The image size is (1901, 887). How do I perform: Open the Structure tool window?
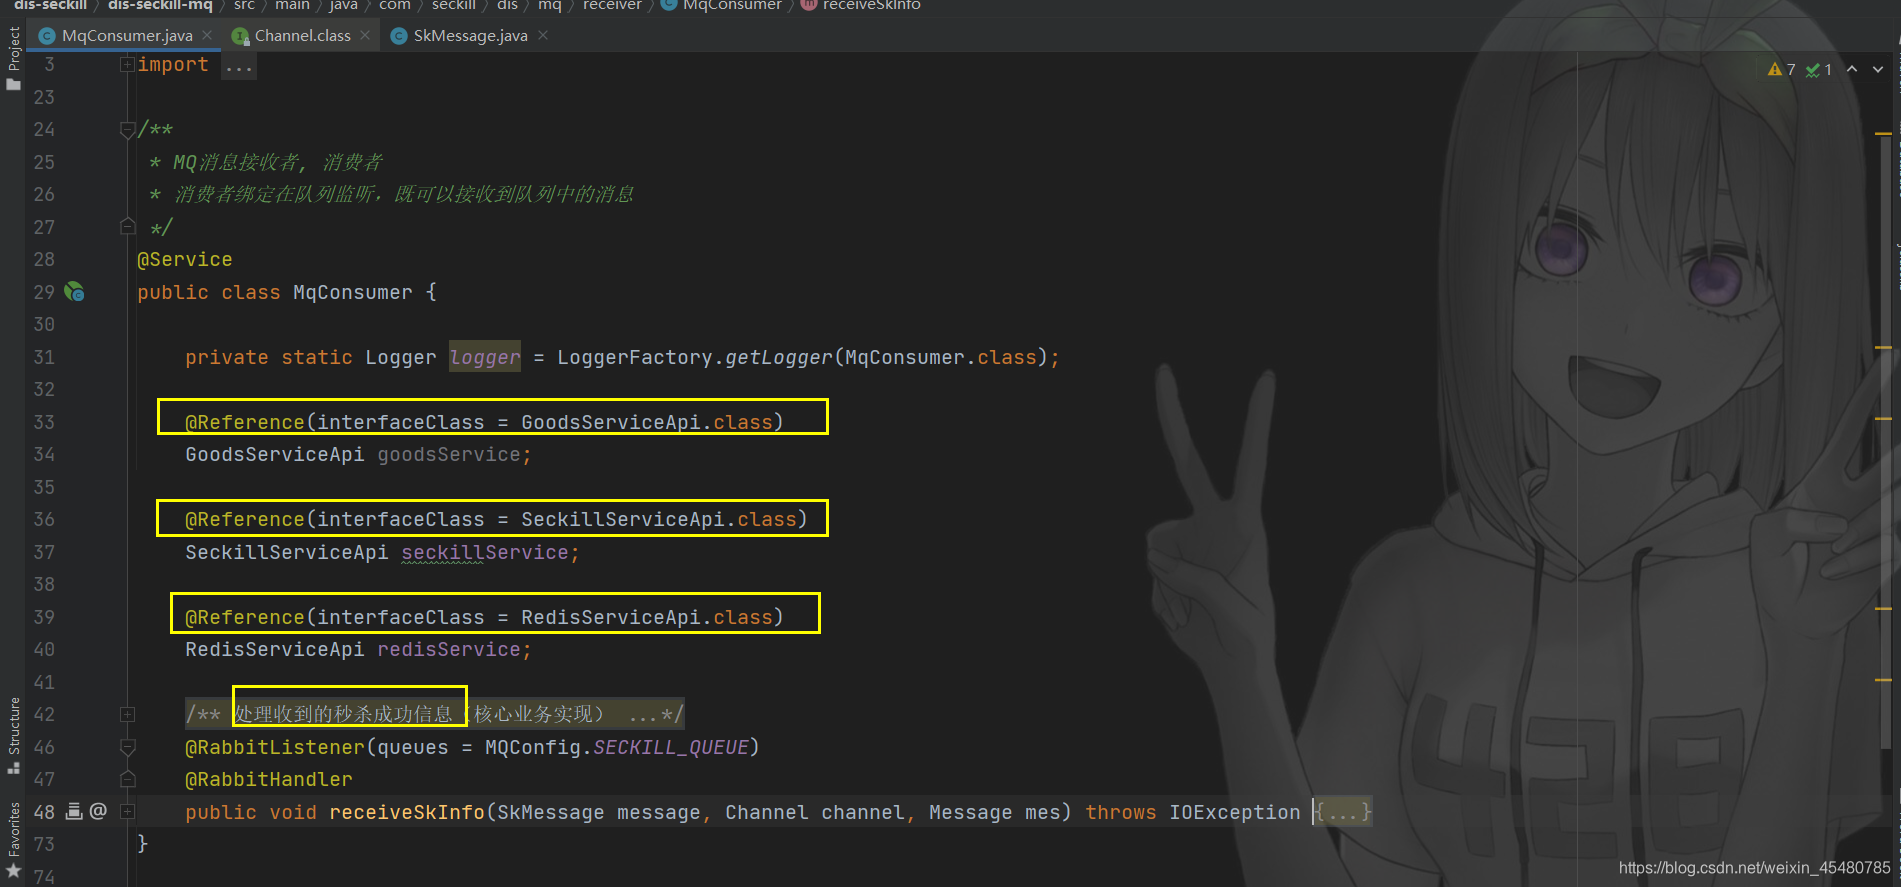pyautogui.click(x=14, y=735)
